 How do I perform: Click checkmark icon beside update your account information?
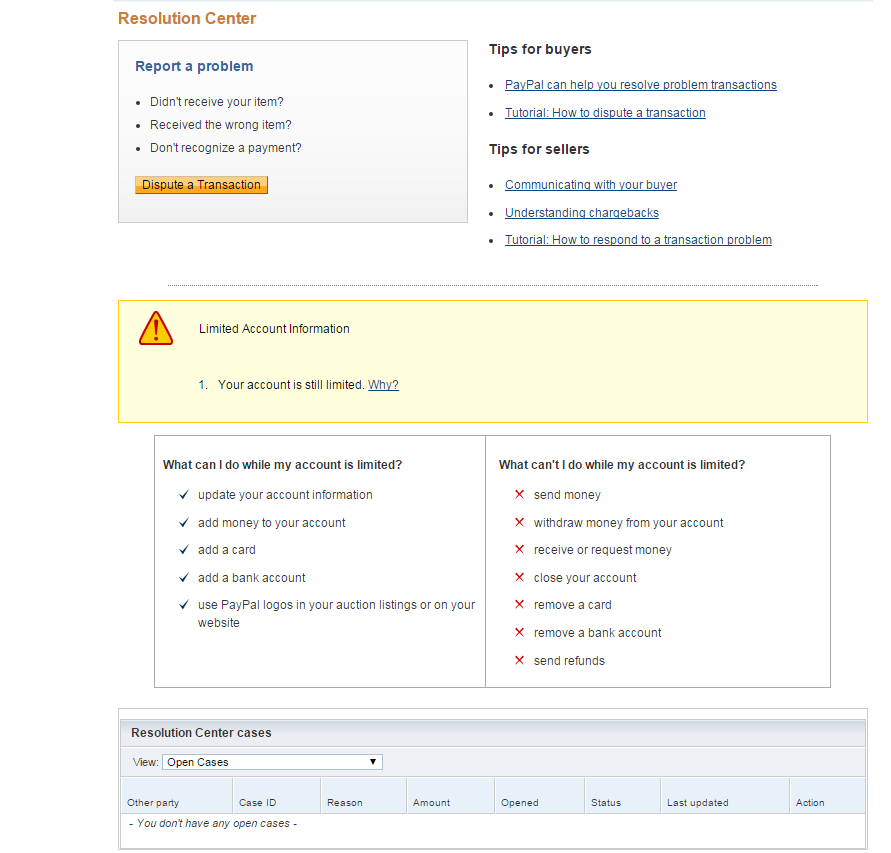point(184,495)
